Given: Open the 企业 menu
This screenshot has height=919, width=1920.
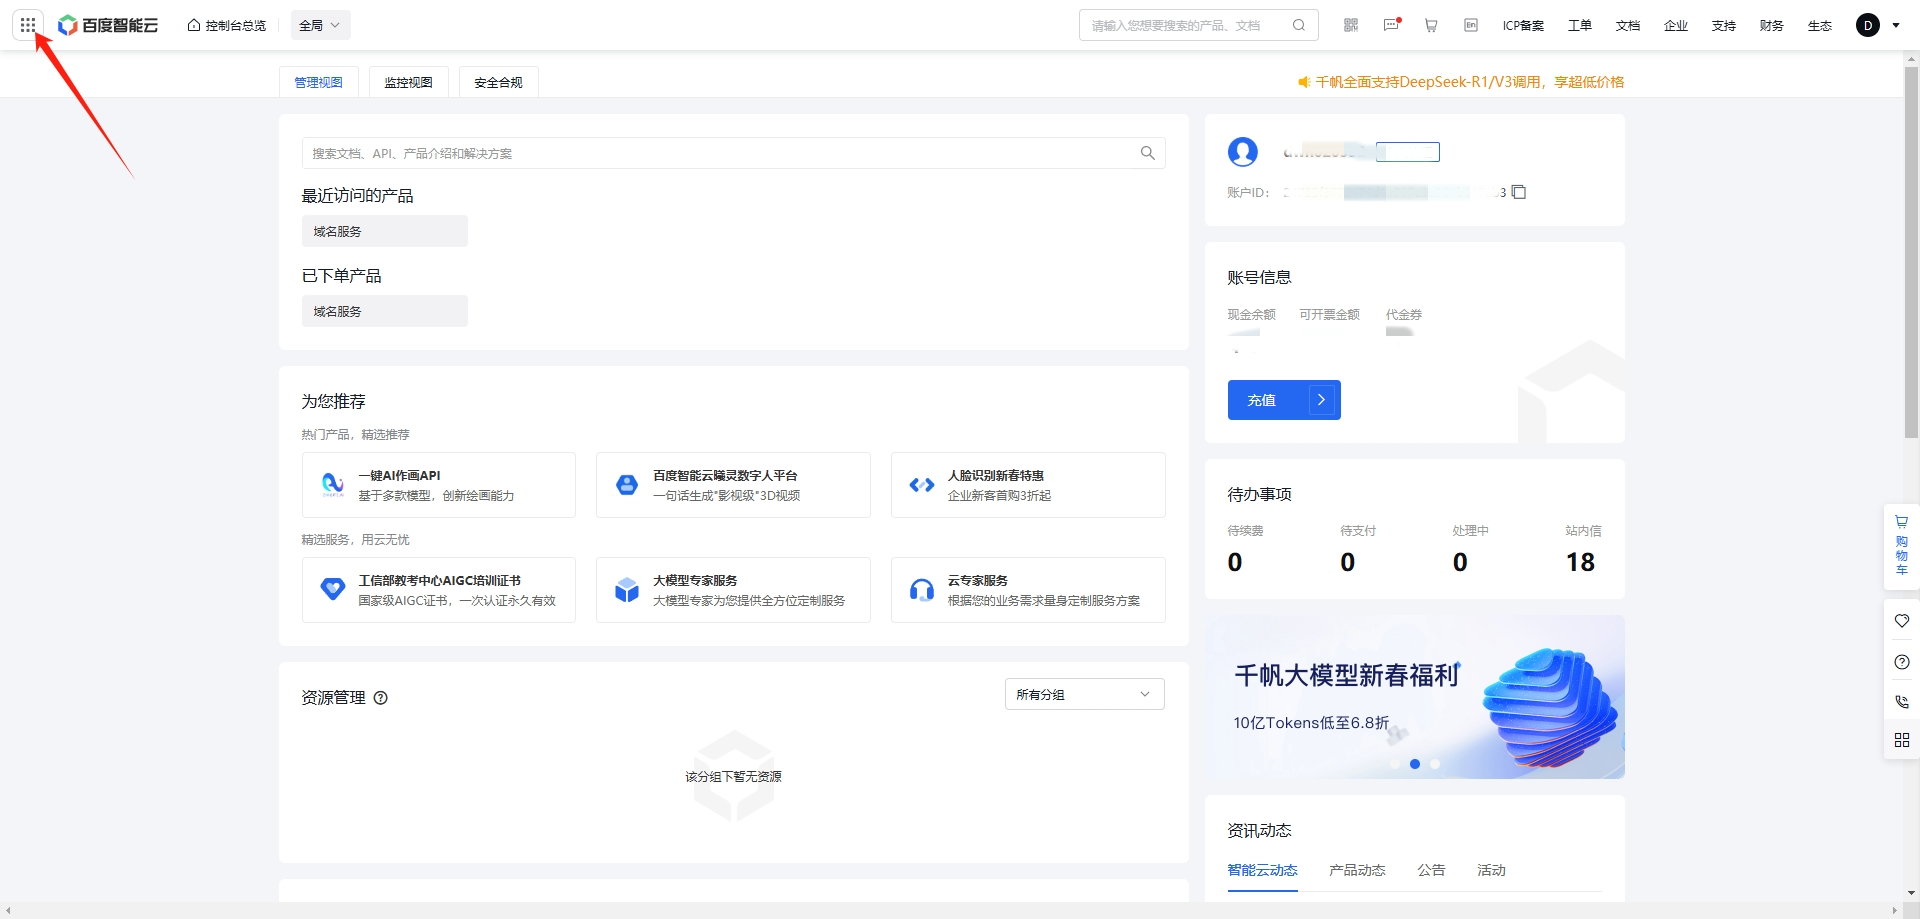Looking at the screenshot, I should 1676,25.
